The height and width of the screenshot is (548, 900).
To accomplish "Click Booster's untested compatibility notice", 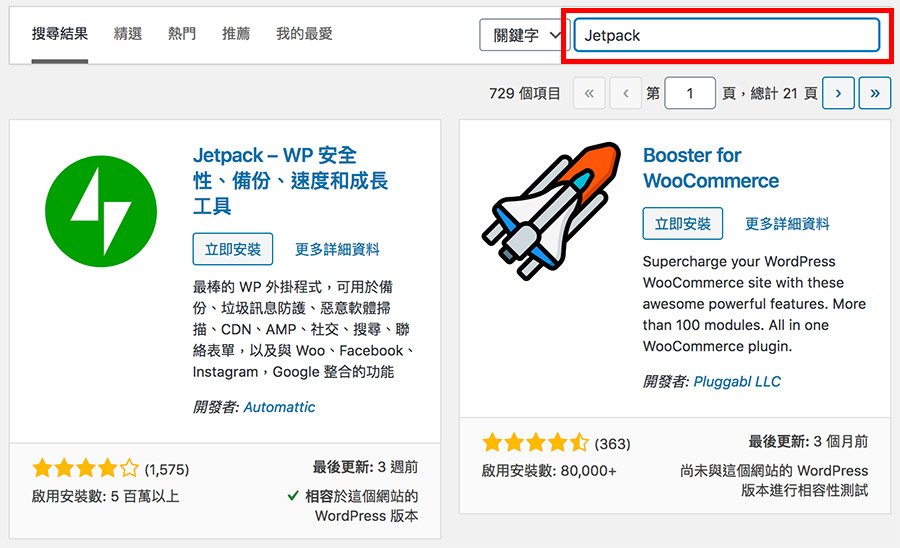I will pyautogui.click(x=774, y=480).
